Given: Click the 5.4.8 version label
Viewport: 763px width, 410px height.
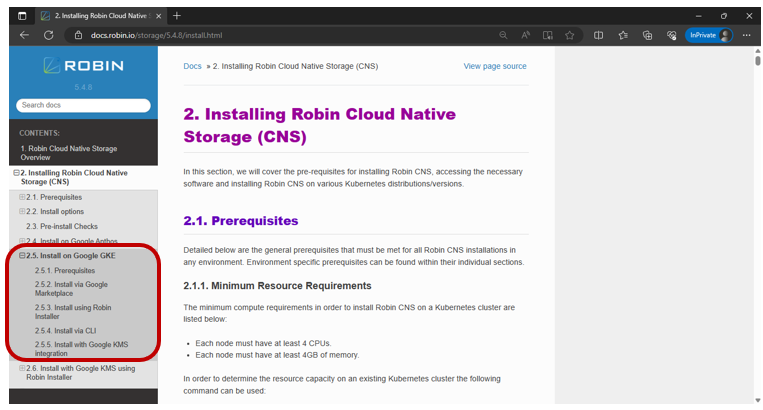Looking at the screenshot, I should point(83,88).
